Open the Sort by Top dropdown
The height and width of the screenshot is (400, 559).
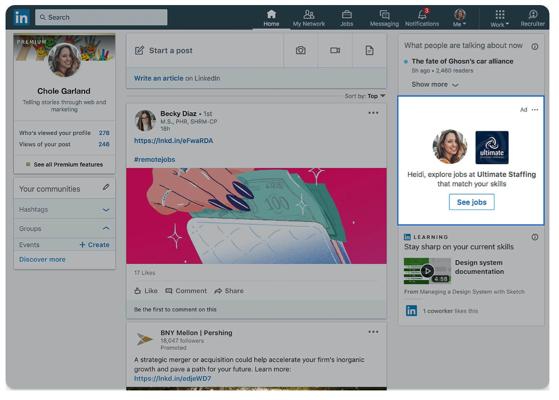pos(365,96)
